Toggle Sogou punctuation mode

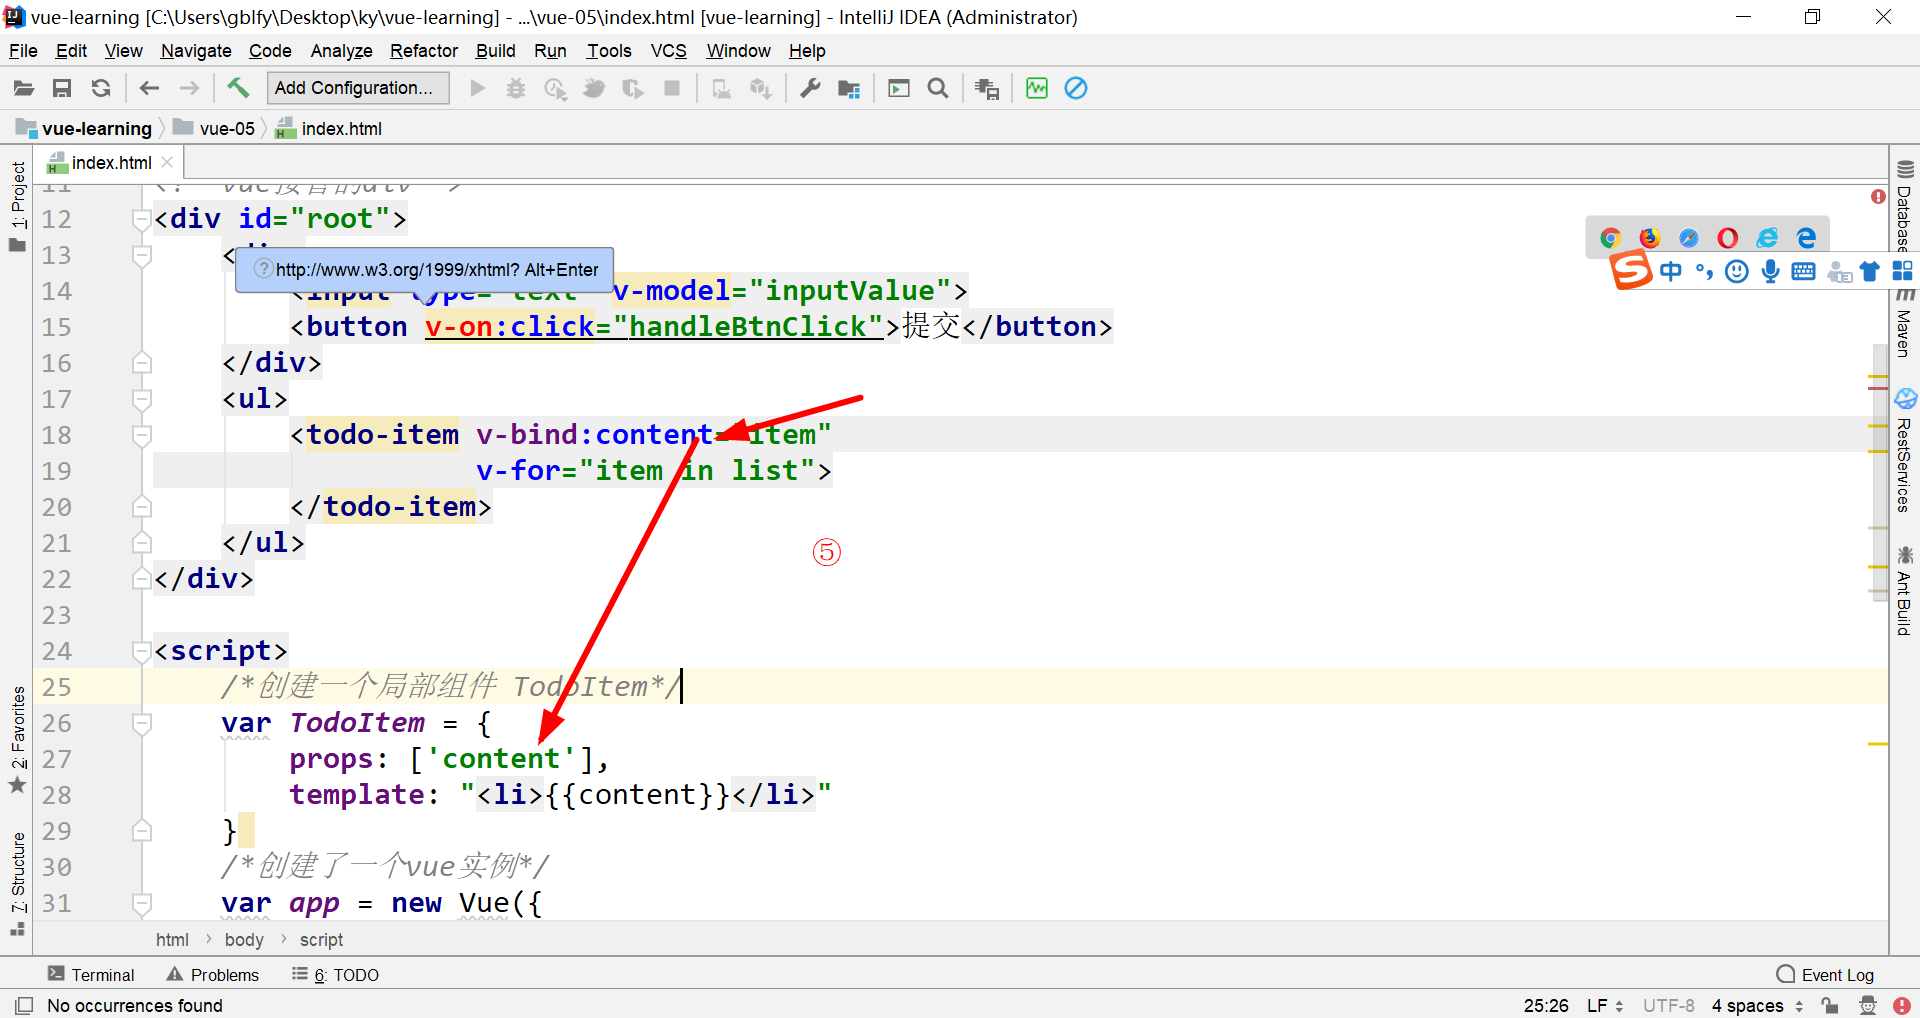click(x=1704, y=271)
